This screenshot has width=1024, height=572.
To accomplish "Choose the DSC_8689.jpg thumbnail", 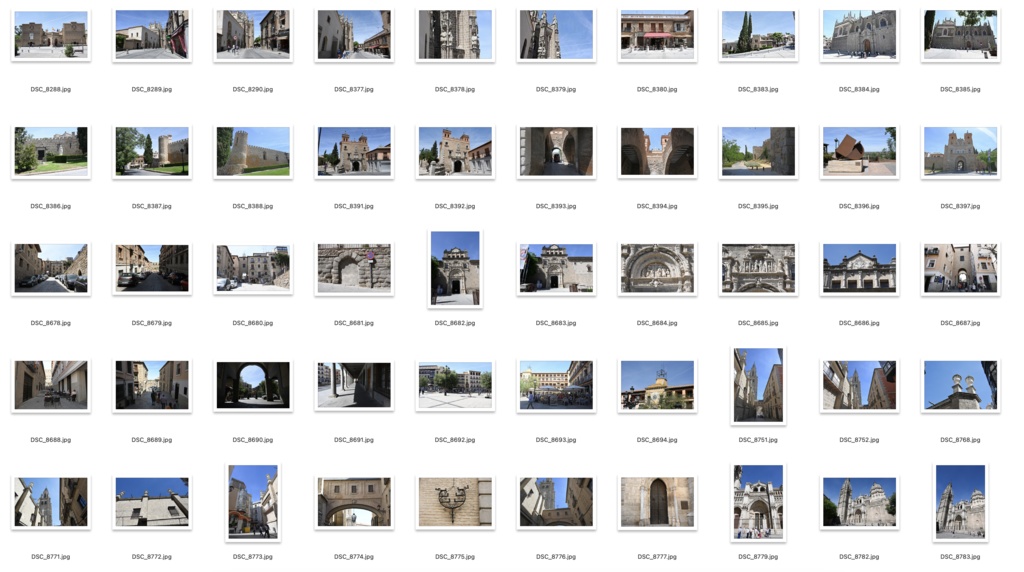I will click(x=152, y=385).
